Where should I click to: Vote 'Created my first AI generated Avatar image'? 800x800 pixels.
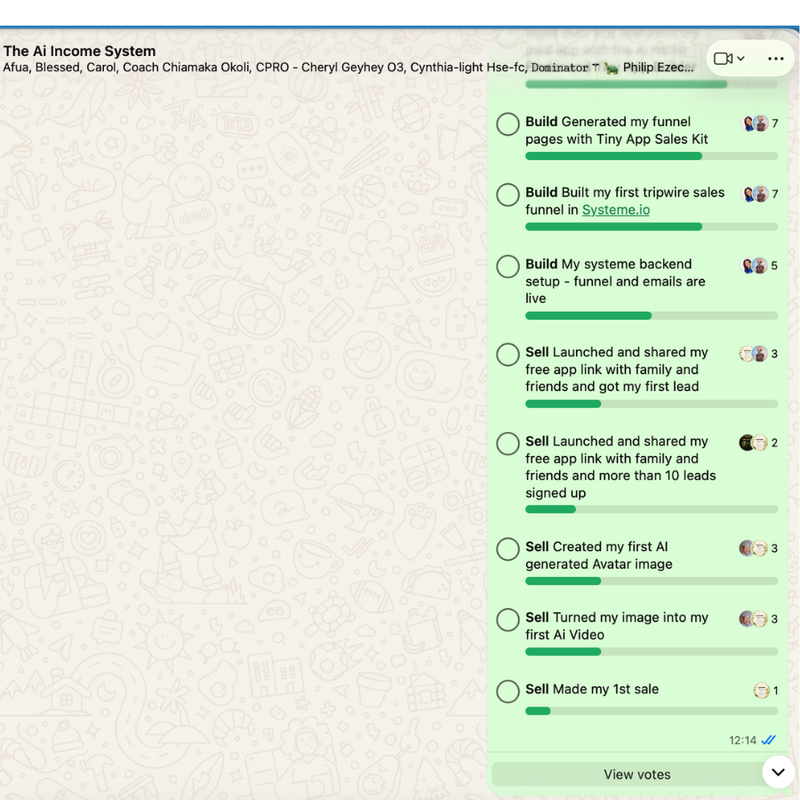508,549
